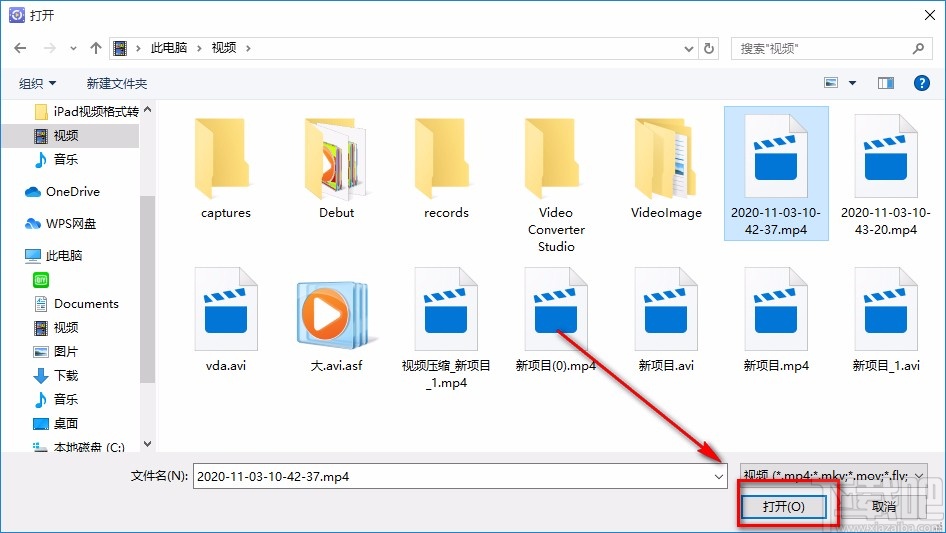The width and height of the screenshot is (946, 533).
Task: Toggle the preview pane
Action: (886, 83)
